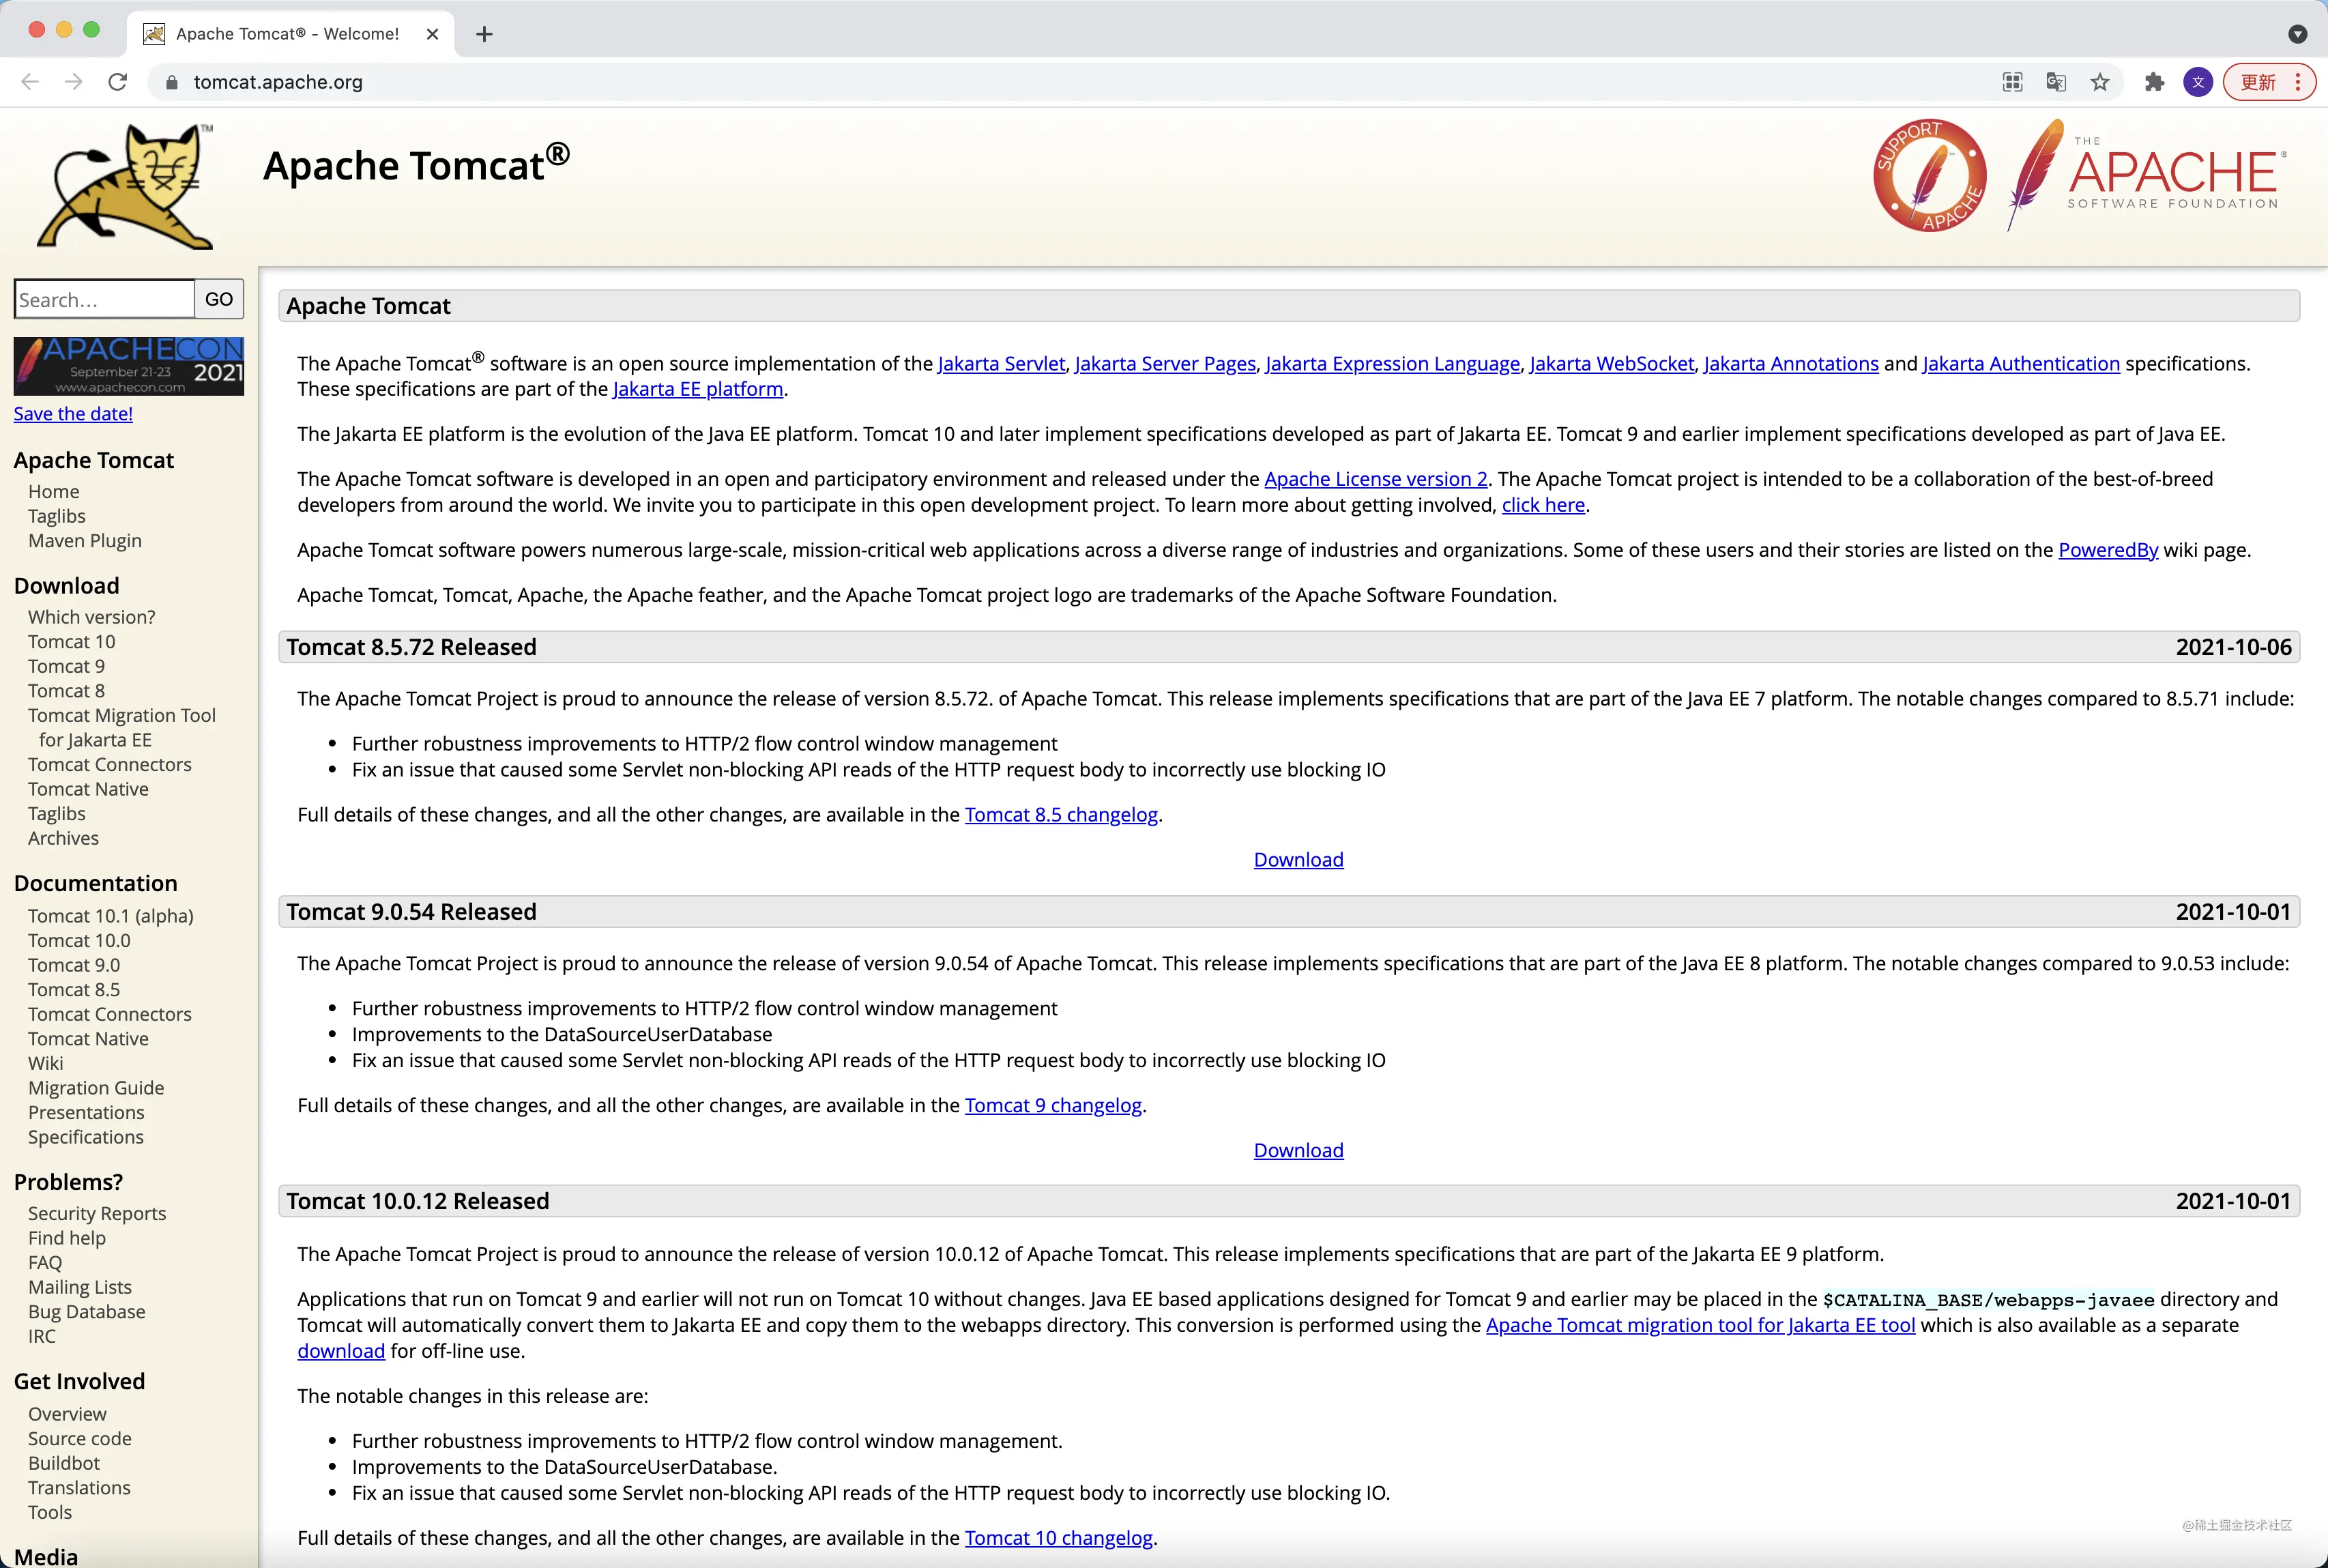Click the GO search button
Image resolution: width=2328 pixels, height=1568 pixels.
click(219, 299)
